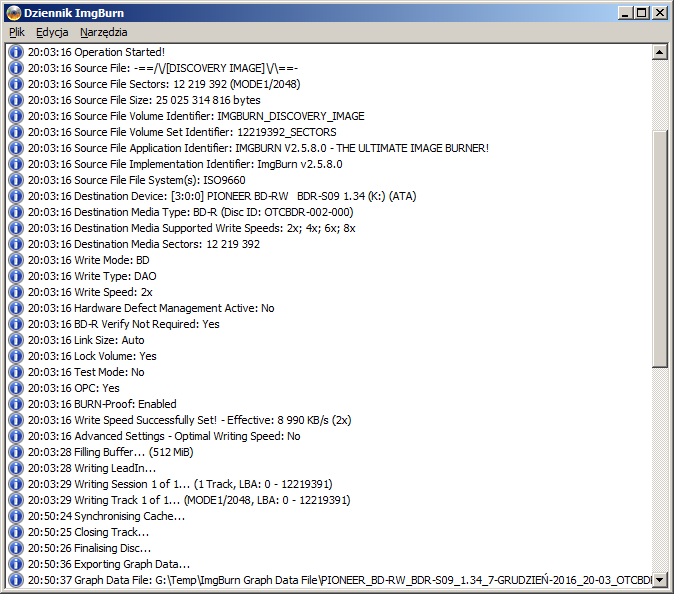Viewport: 674px width, 594px height.
Task: Click info icon beside Filling Buffer line
Action: click(x=15, y=452)
